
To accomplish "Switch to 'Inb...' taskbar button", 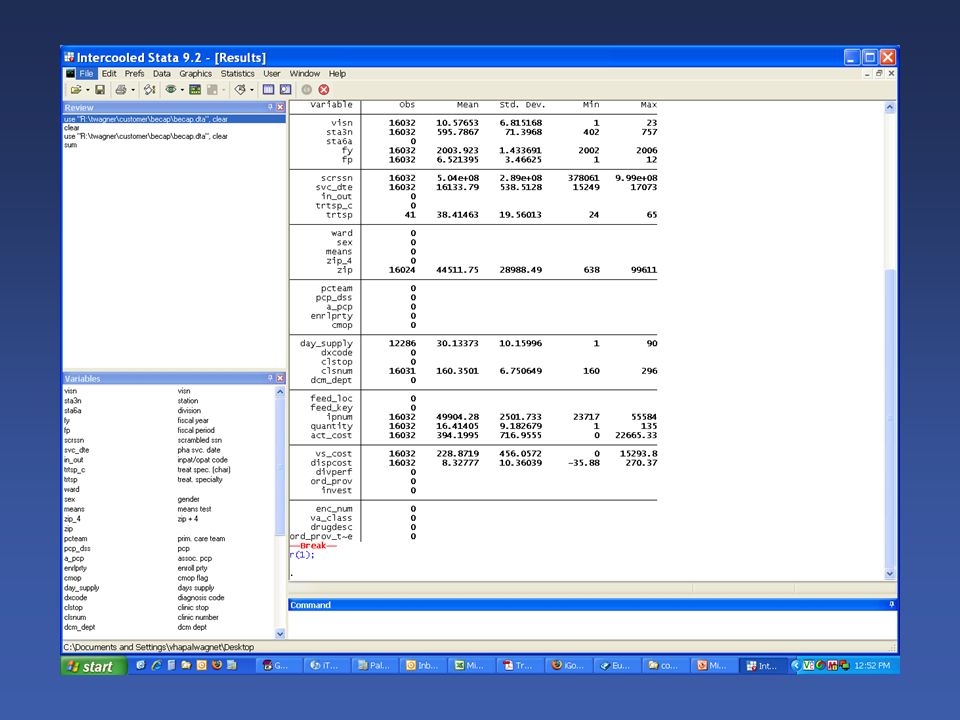I will point(422,666).
